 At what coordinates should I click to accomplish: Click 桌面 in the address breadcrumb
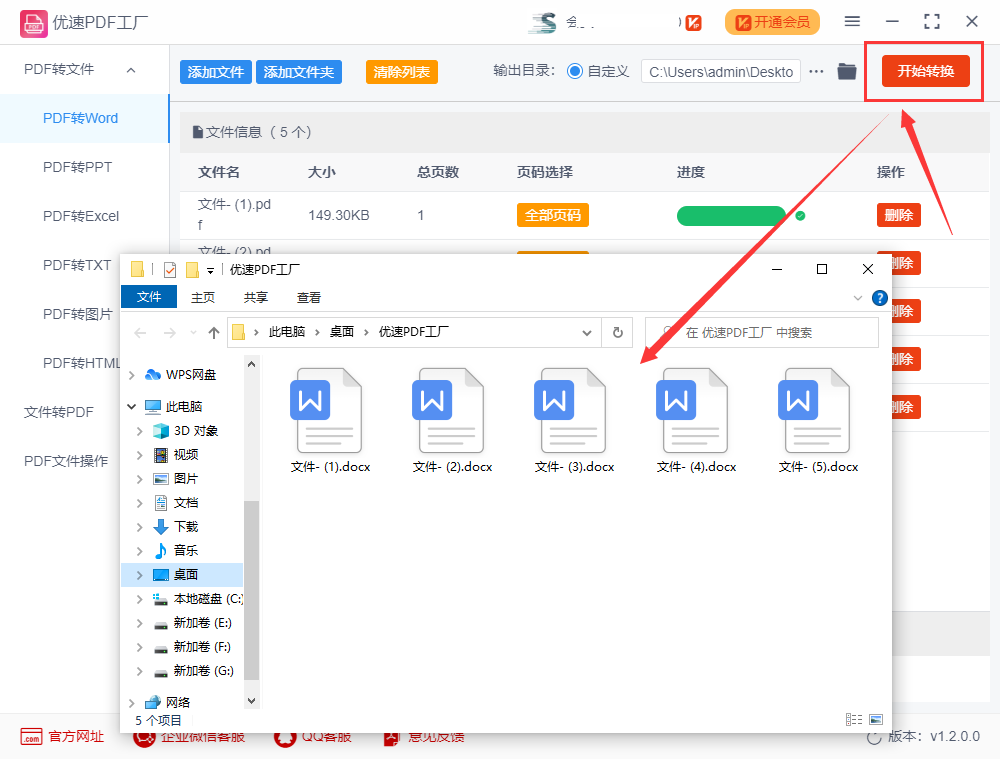341,332
